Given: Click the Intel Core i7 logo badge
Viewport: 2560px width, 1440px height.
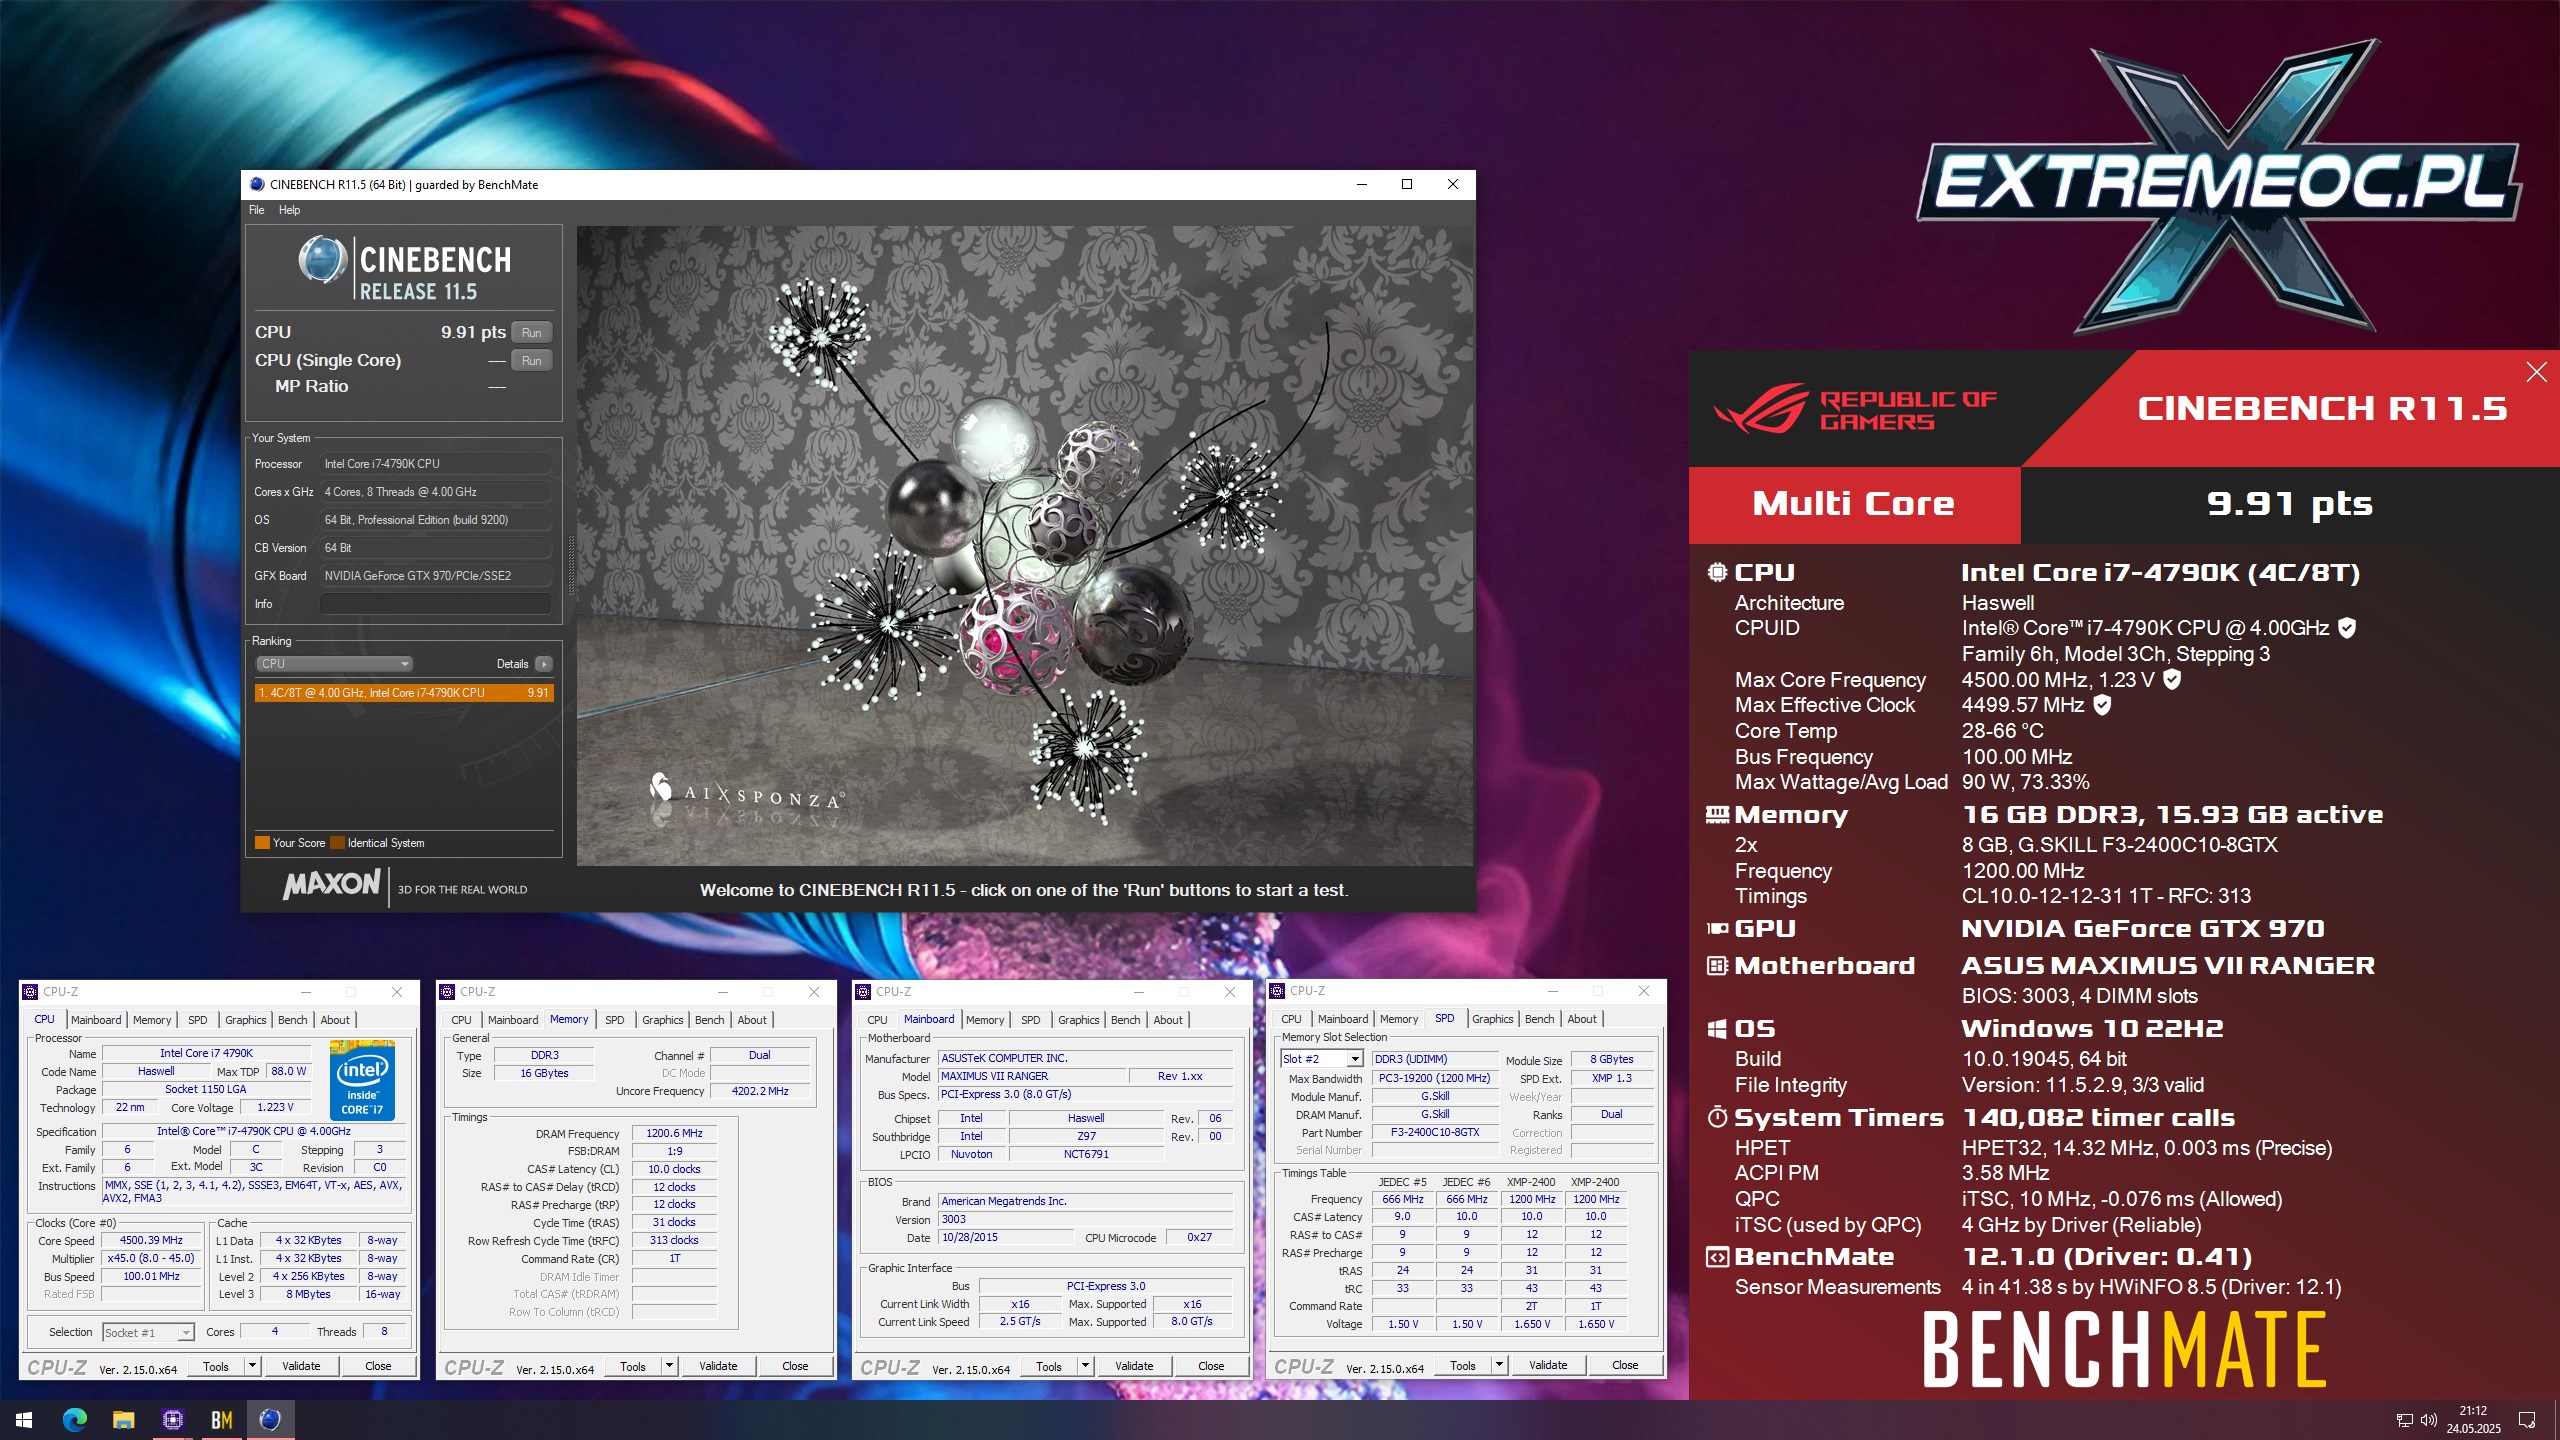Looking at the screenshot, I should tap(363, 1080).
